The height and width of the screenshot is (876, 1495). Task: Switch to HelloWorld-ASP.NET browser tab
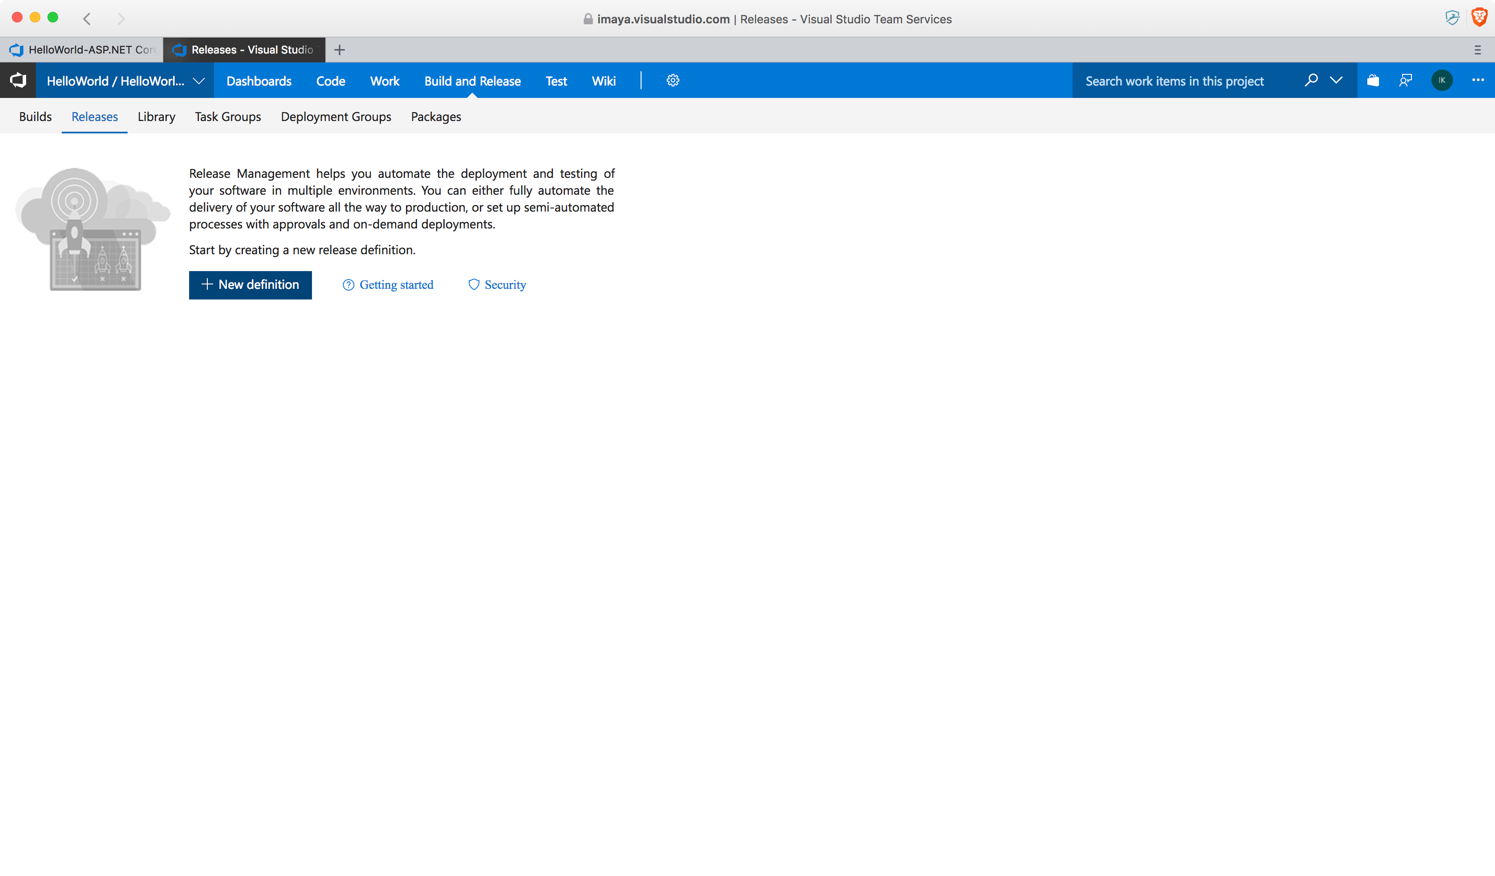[x=82, y=49]
